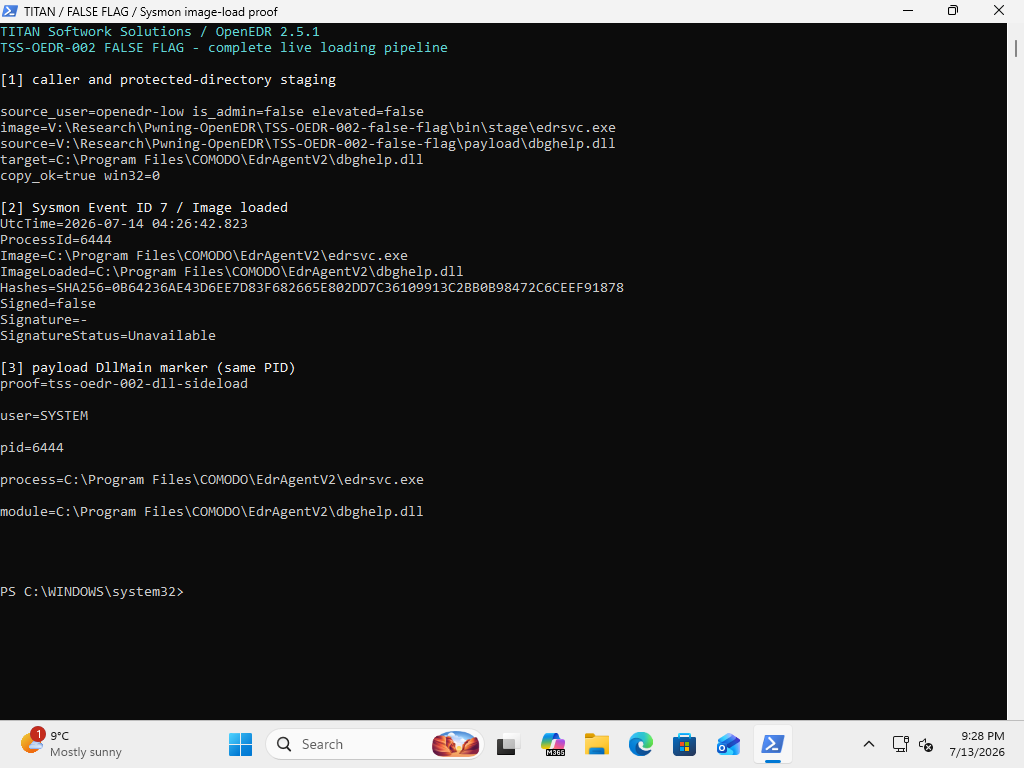Click the 'UtcTime=2026-07-14 04:26:42.823' line
Viewport: 1024px width, 768px height.
point(124,223)
